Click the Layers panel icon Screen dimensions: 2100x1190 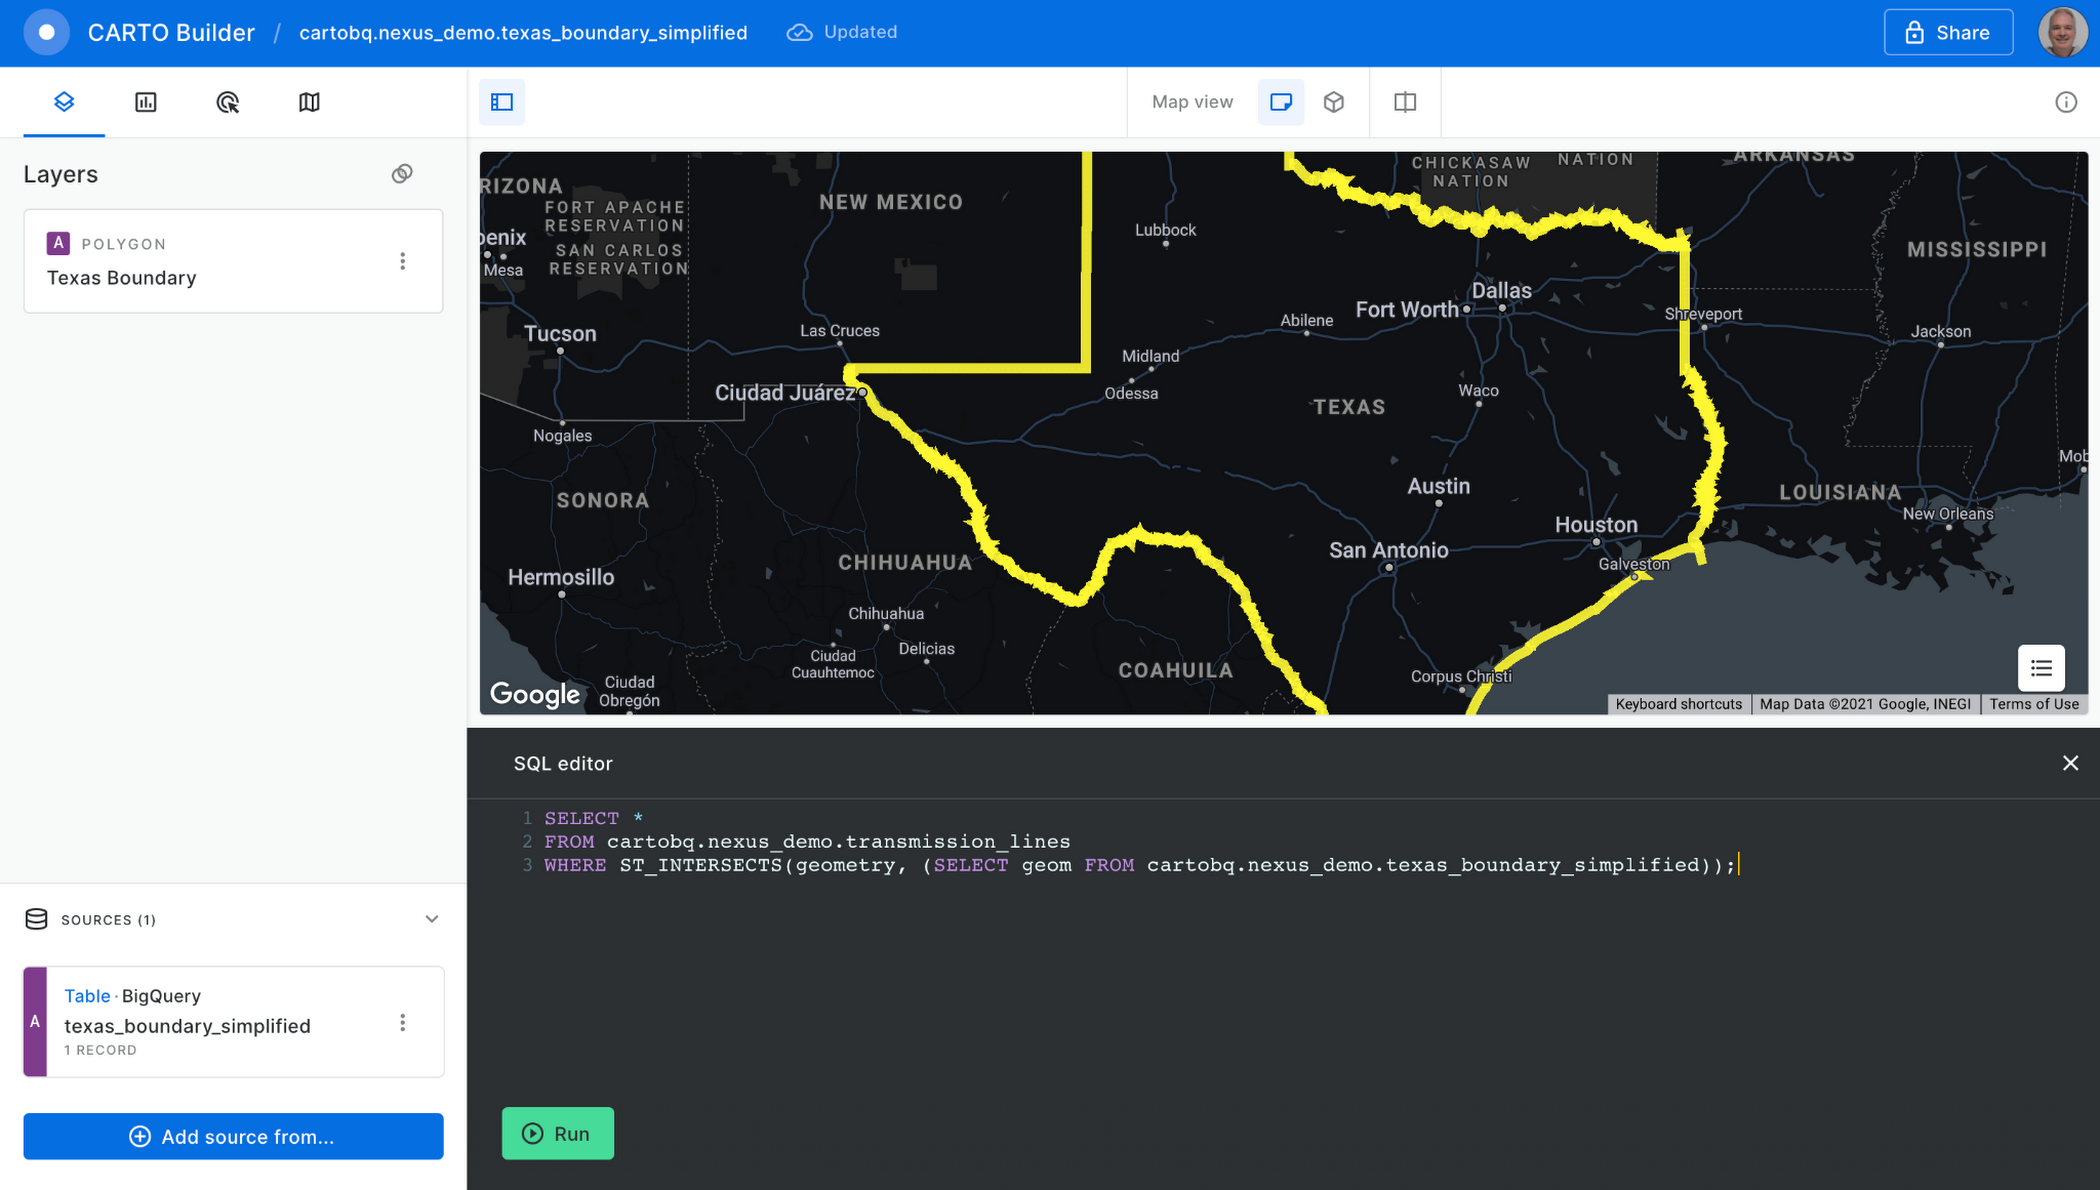pos(63,101)
